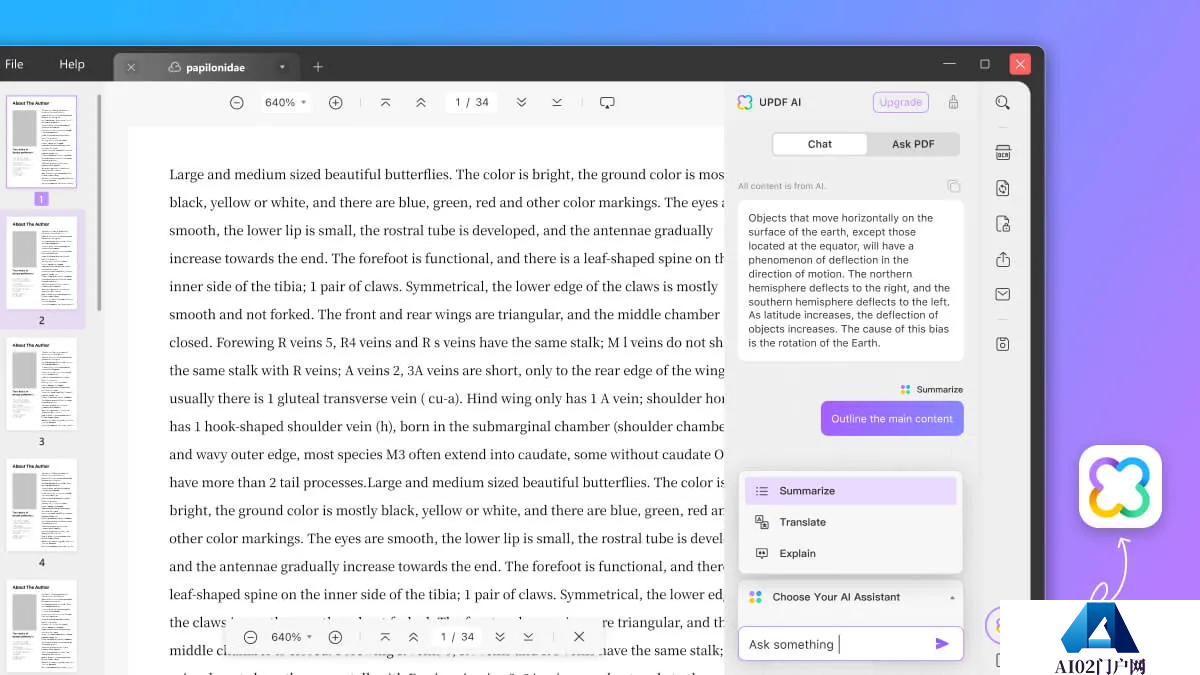Click the All content is from AI notice

[782, 186]
